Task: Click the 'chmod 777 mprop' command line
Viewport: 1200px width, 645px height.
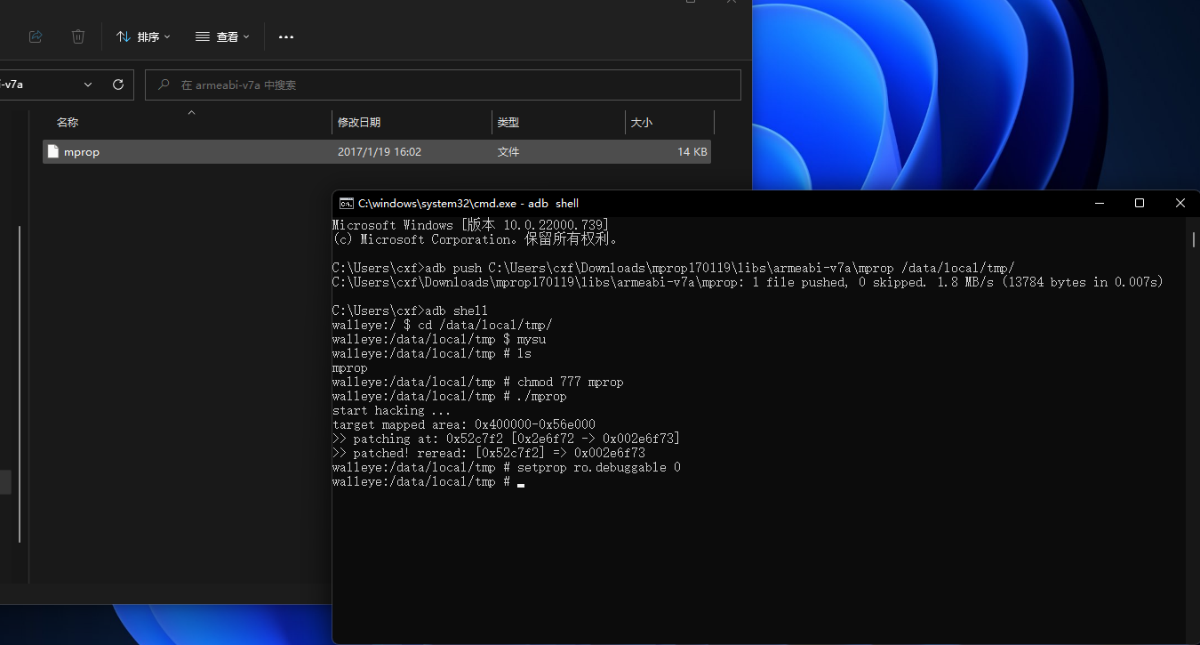Action: click(x=478, y=382)
